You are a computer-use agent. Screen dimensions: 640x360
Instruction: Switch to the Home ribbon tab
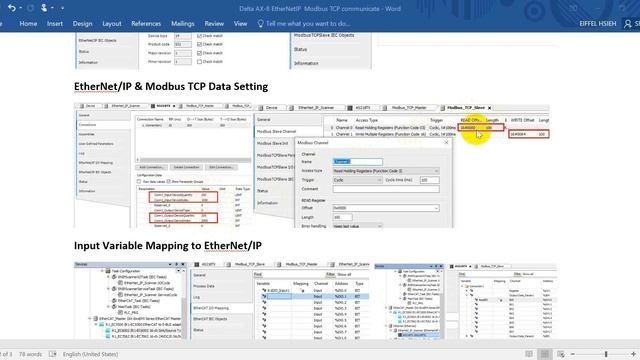pos(28,24)
